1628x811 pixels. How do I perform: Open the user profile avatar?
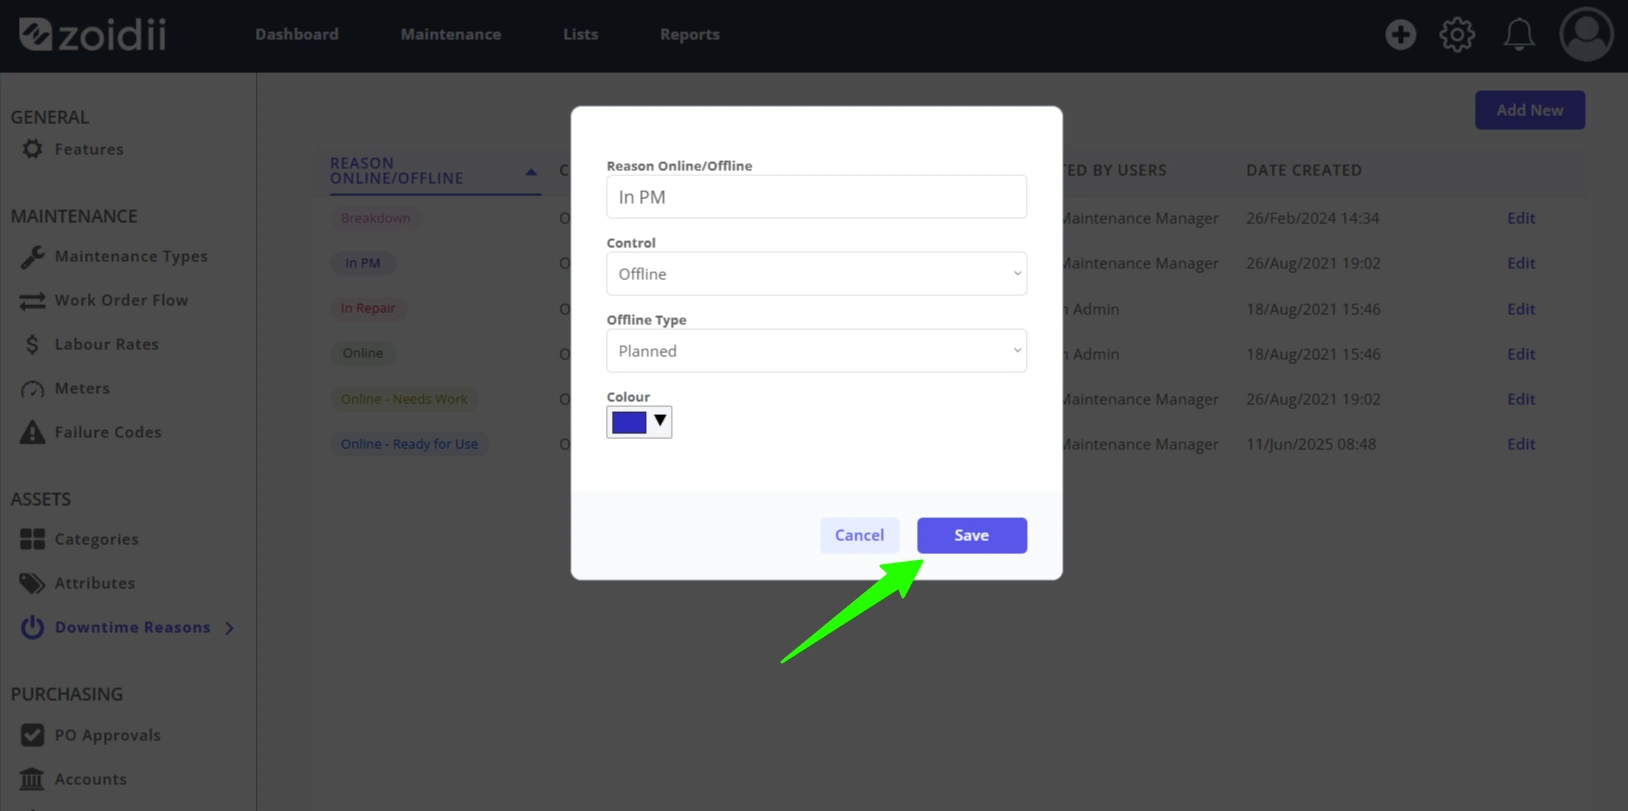(x=1586, y=34)
